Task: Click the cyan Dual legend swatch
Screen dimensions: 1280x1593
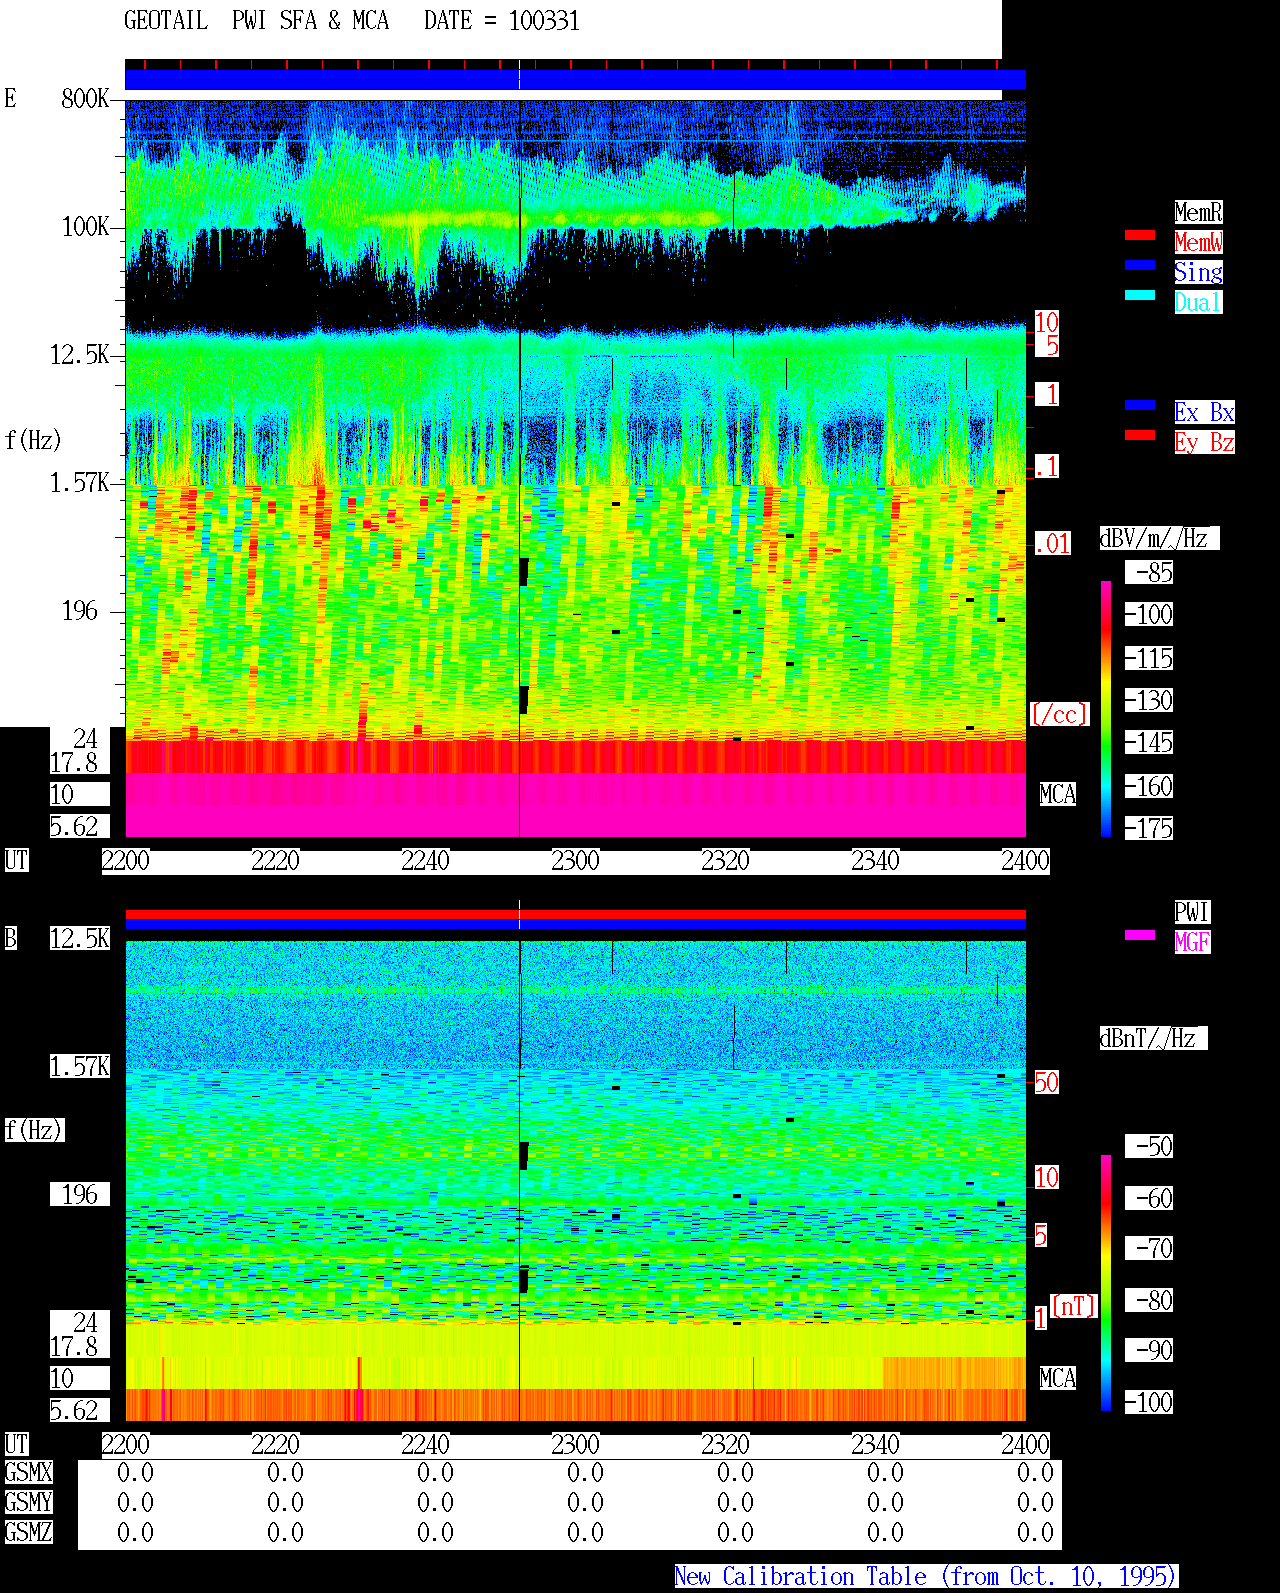Action: pos(1140,295)
